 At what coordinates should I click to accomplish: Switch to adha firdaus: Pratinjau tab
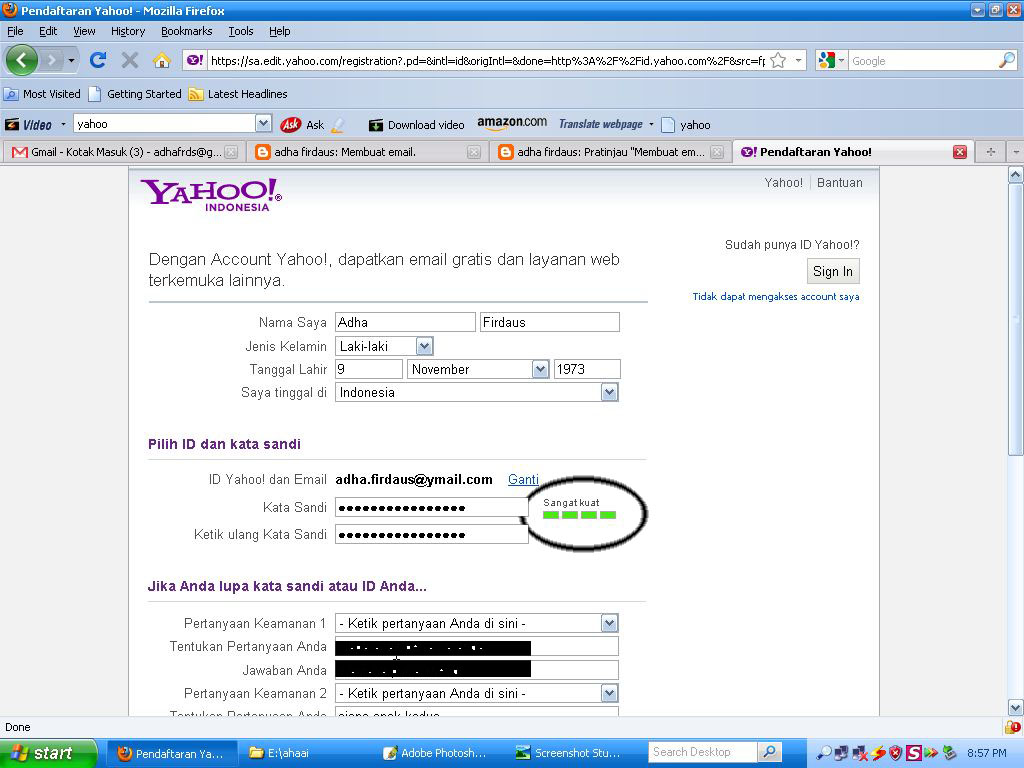pyautogui.click(x=611, y=152)
